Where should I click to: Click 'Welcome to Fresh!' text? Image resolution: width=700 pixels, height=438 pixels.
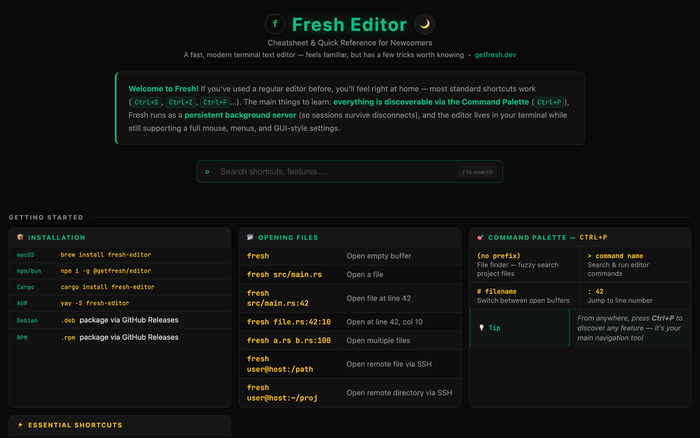click(x=163, y=89)
